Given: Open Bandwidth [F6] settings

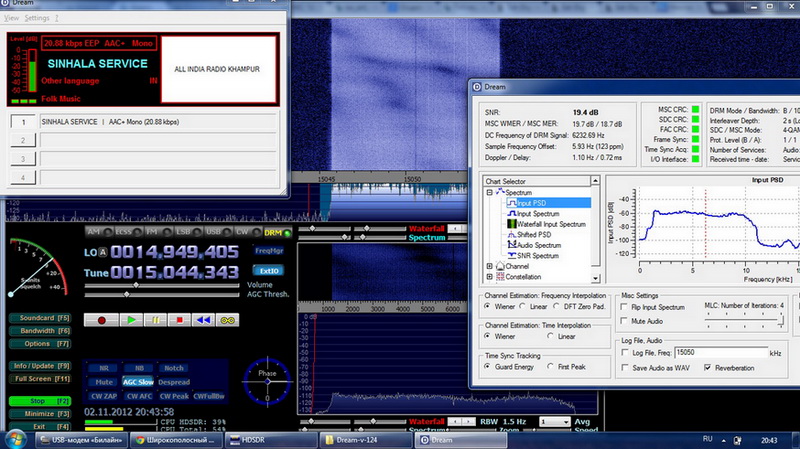Looking at the screenshot, I should pos(40,331).
